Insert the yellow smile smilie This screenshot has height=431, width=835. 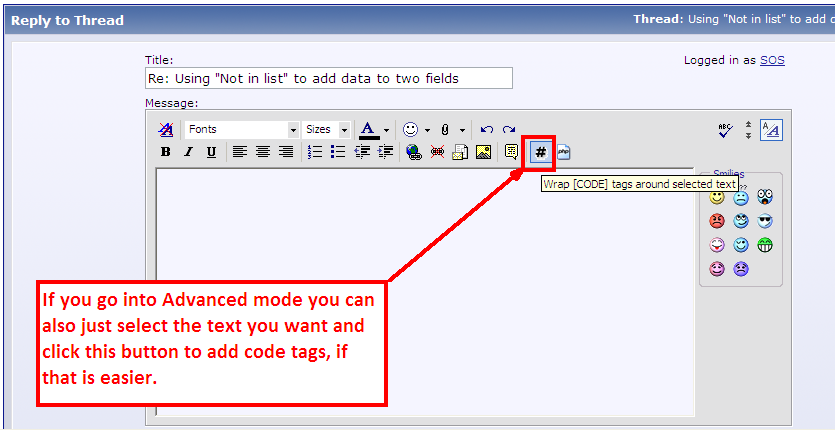click(717, 197)
